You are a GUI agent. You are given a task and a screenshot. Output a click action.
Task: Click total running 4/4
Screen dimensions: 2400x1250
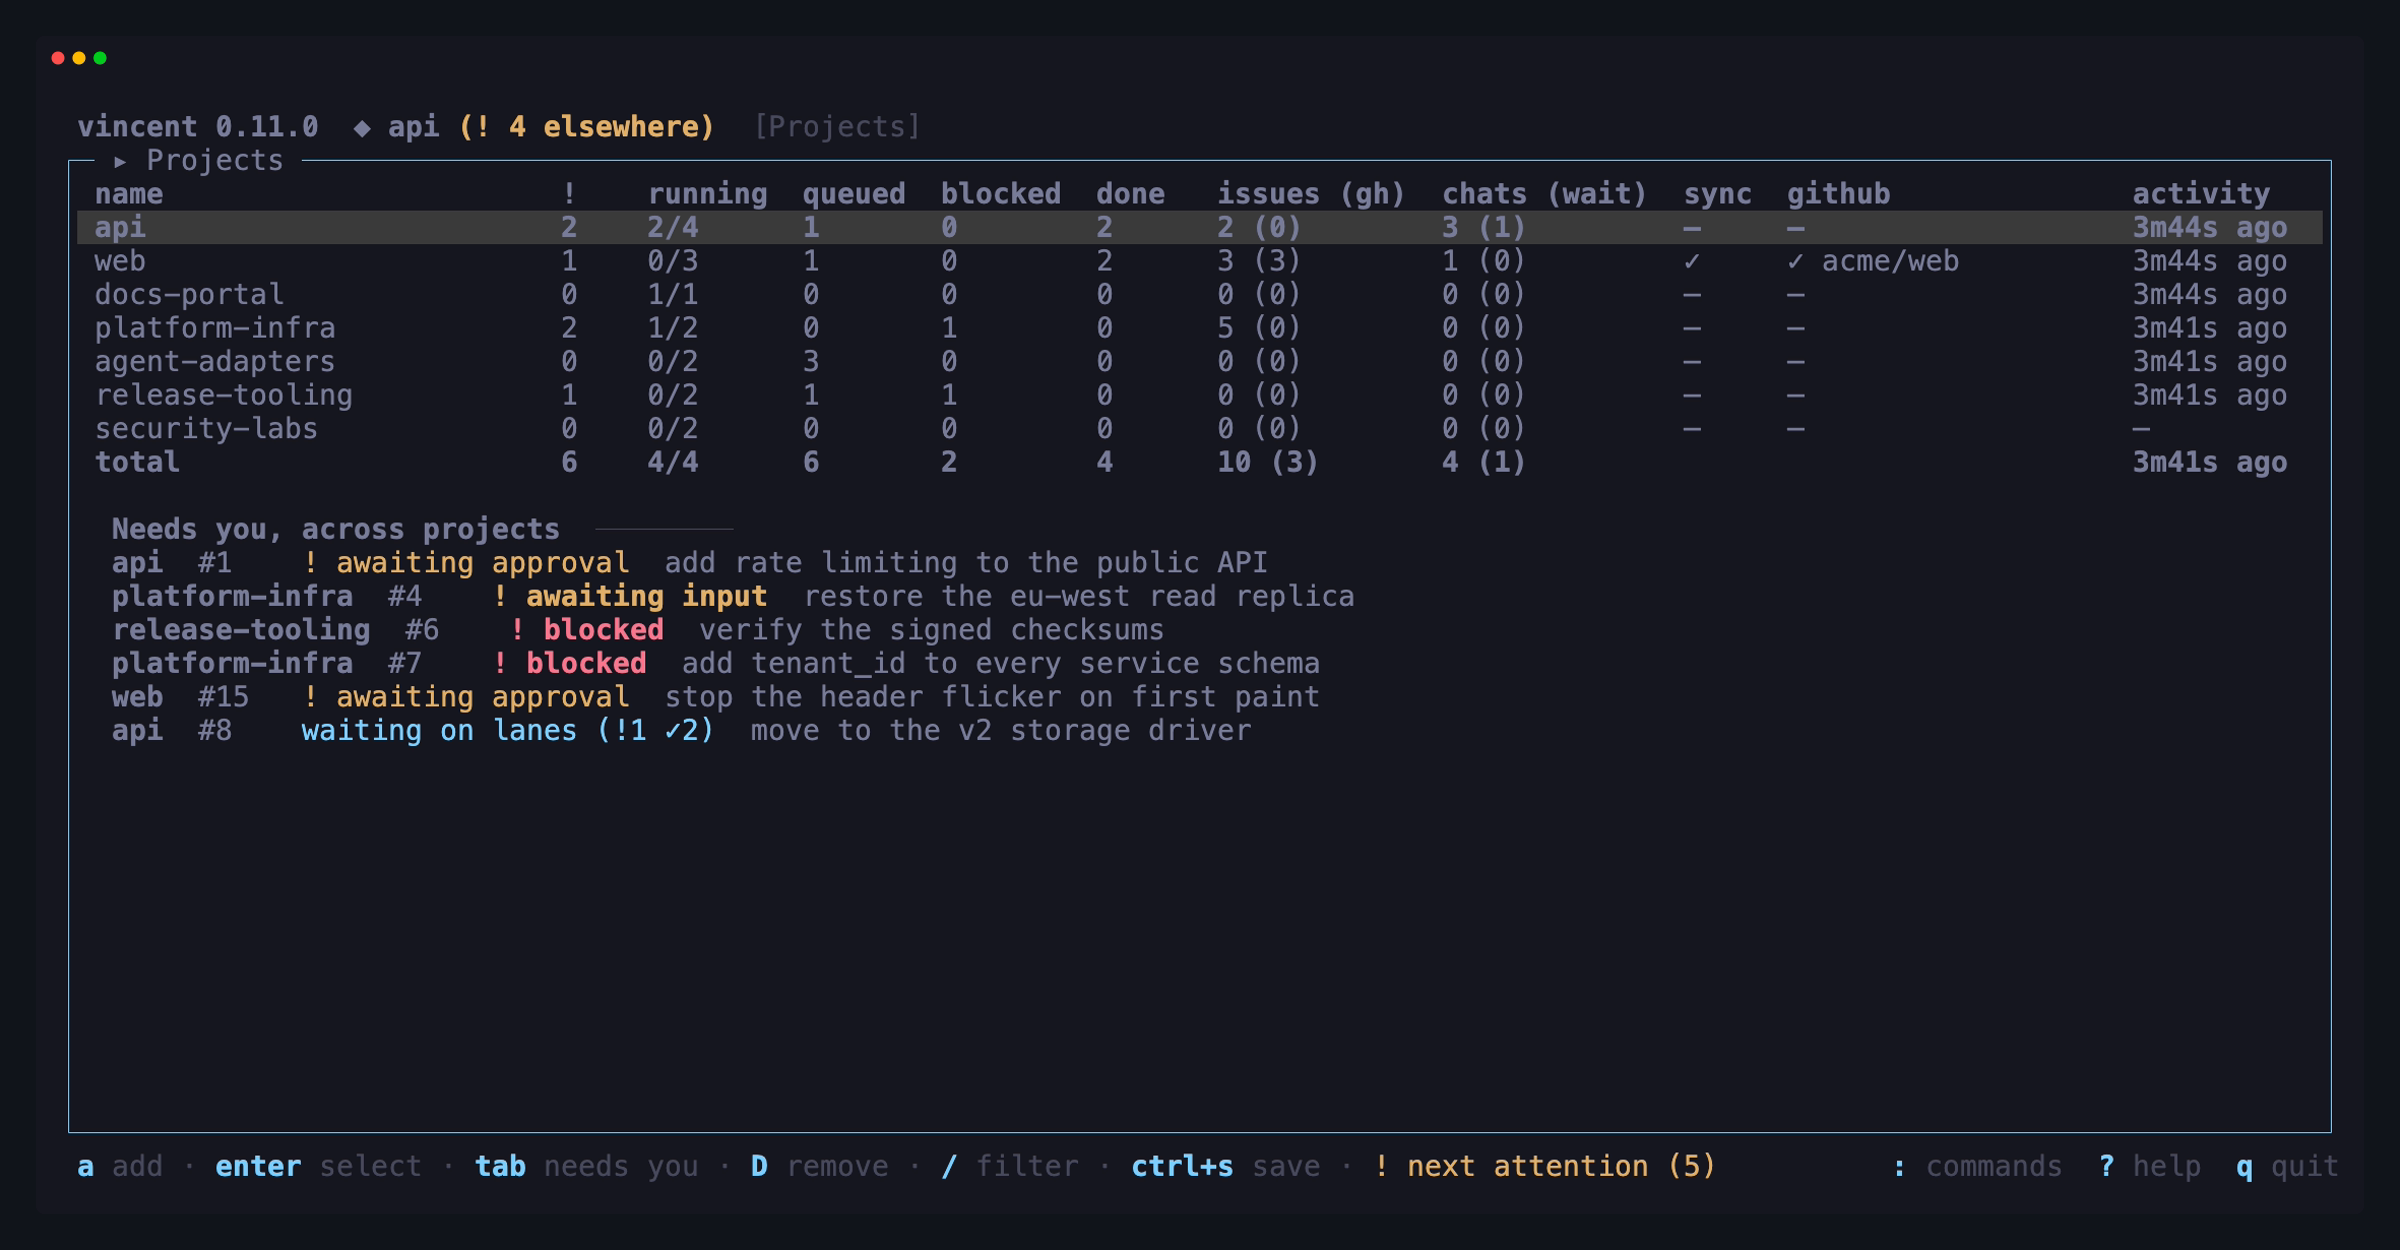point(672,462)
